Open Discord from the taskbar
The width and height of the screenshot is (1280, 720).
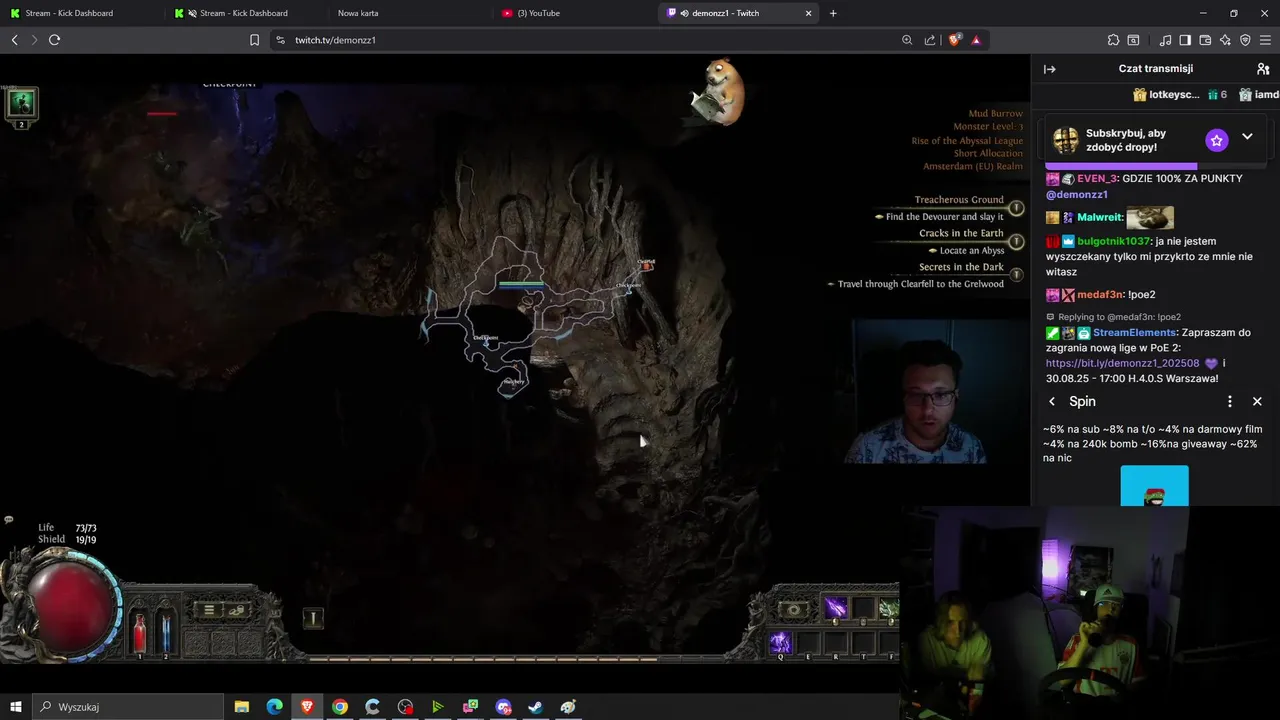[x=503, y=707]
